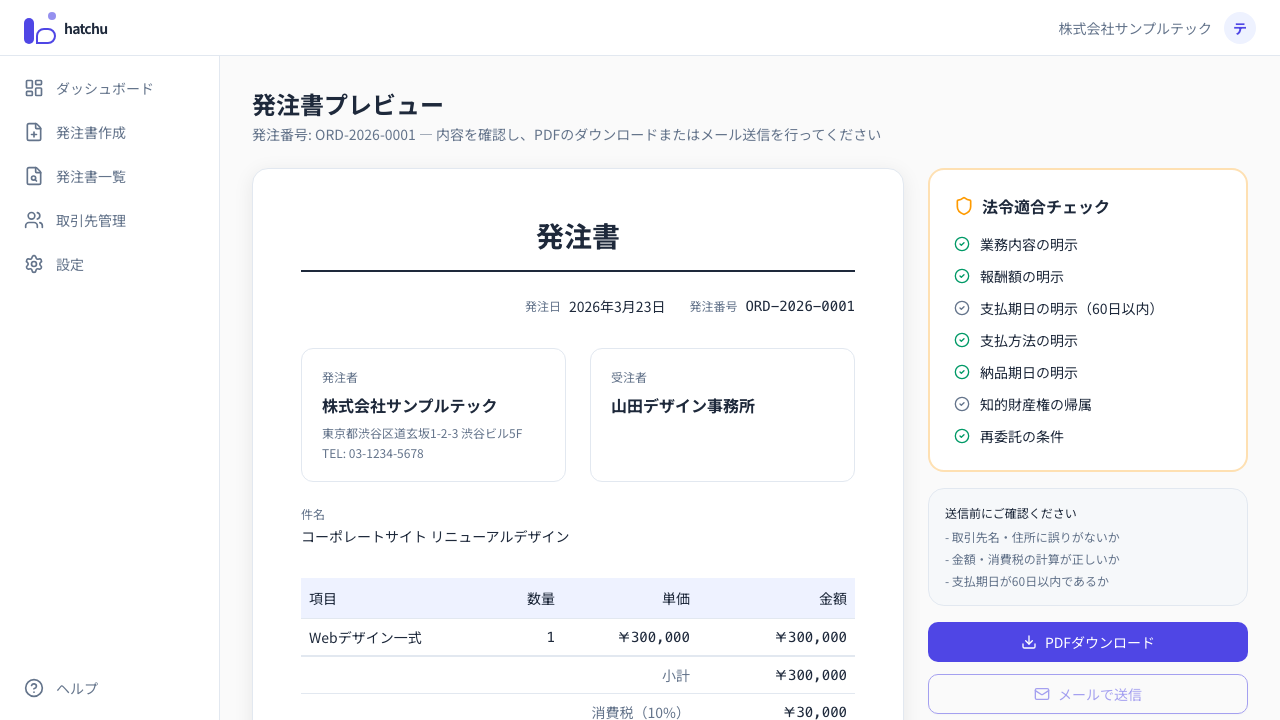Click the order number ORD-2026-0001 in document
This screenshot has height=720, width=1280.
coord(800,306)
